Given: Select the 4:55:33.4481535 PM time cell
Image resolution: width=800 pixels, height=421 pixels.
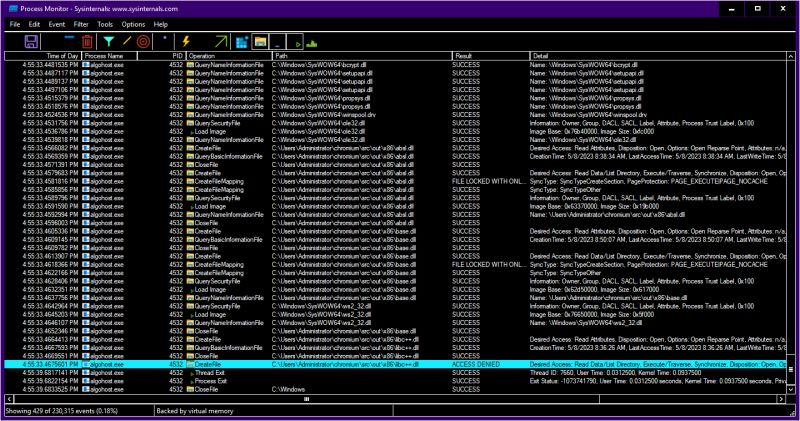Looking at the screenshot, I should (x=50, y=65).
